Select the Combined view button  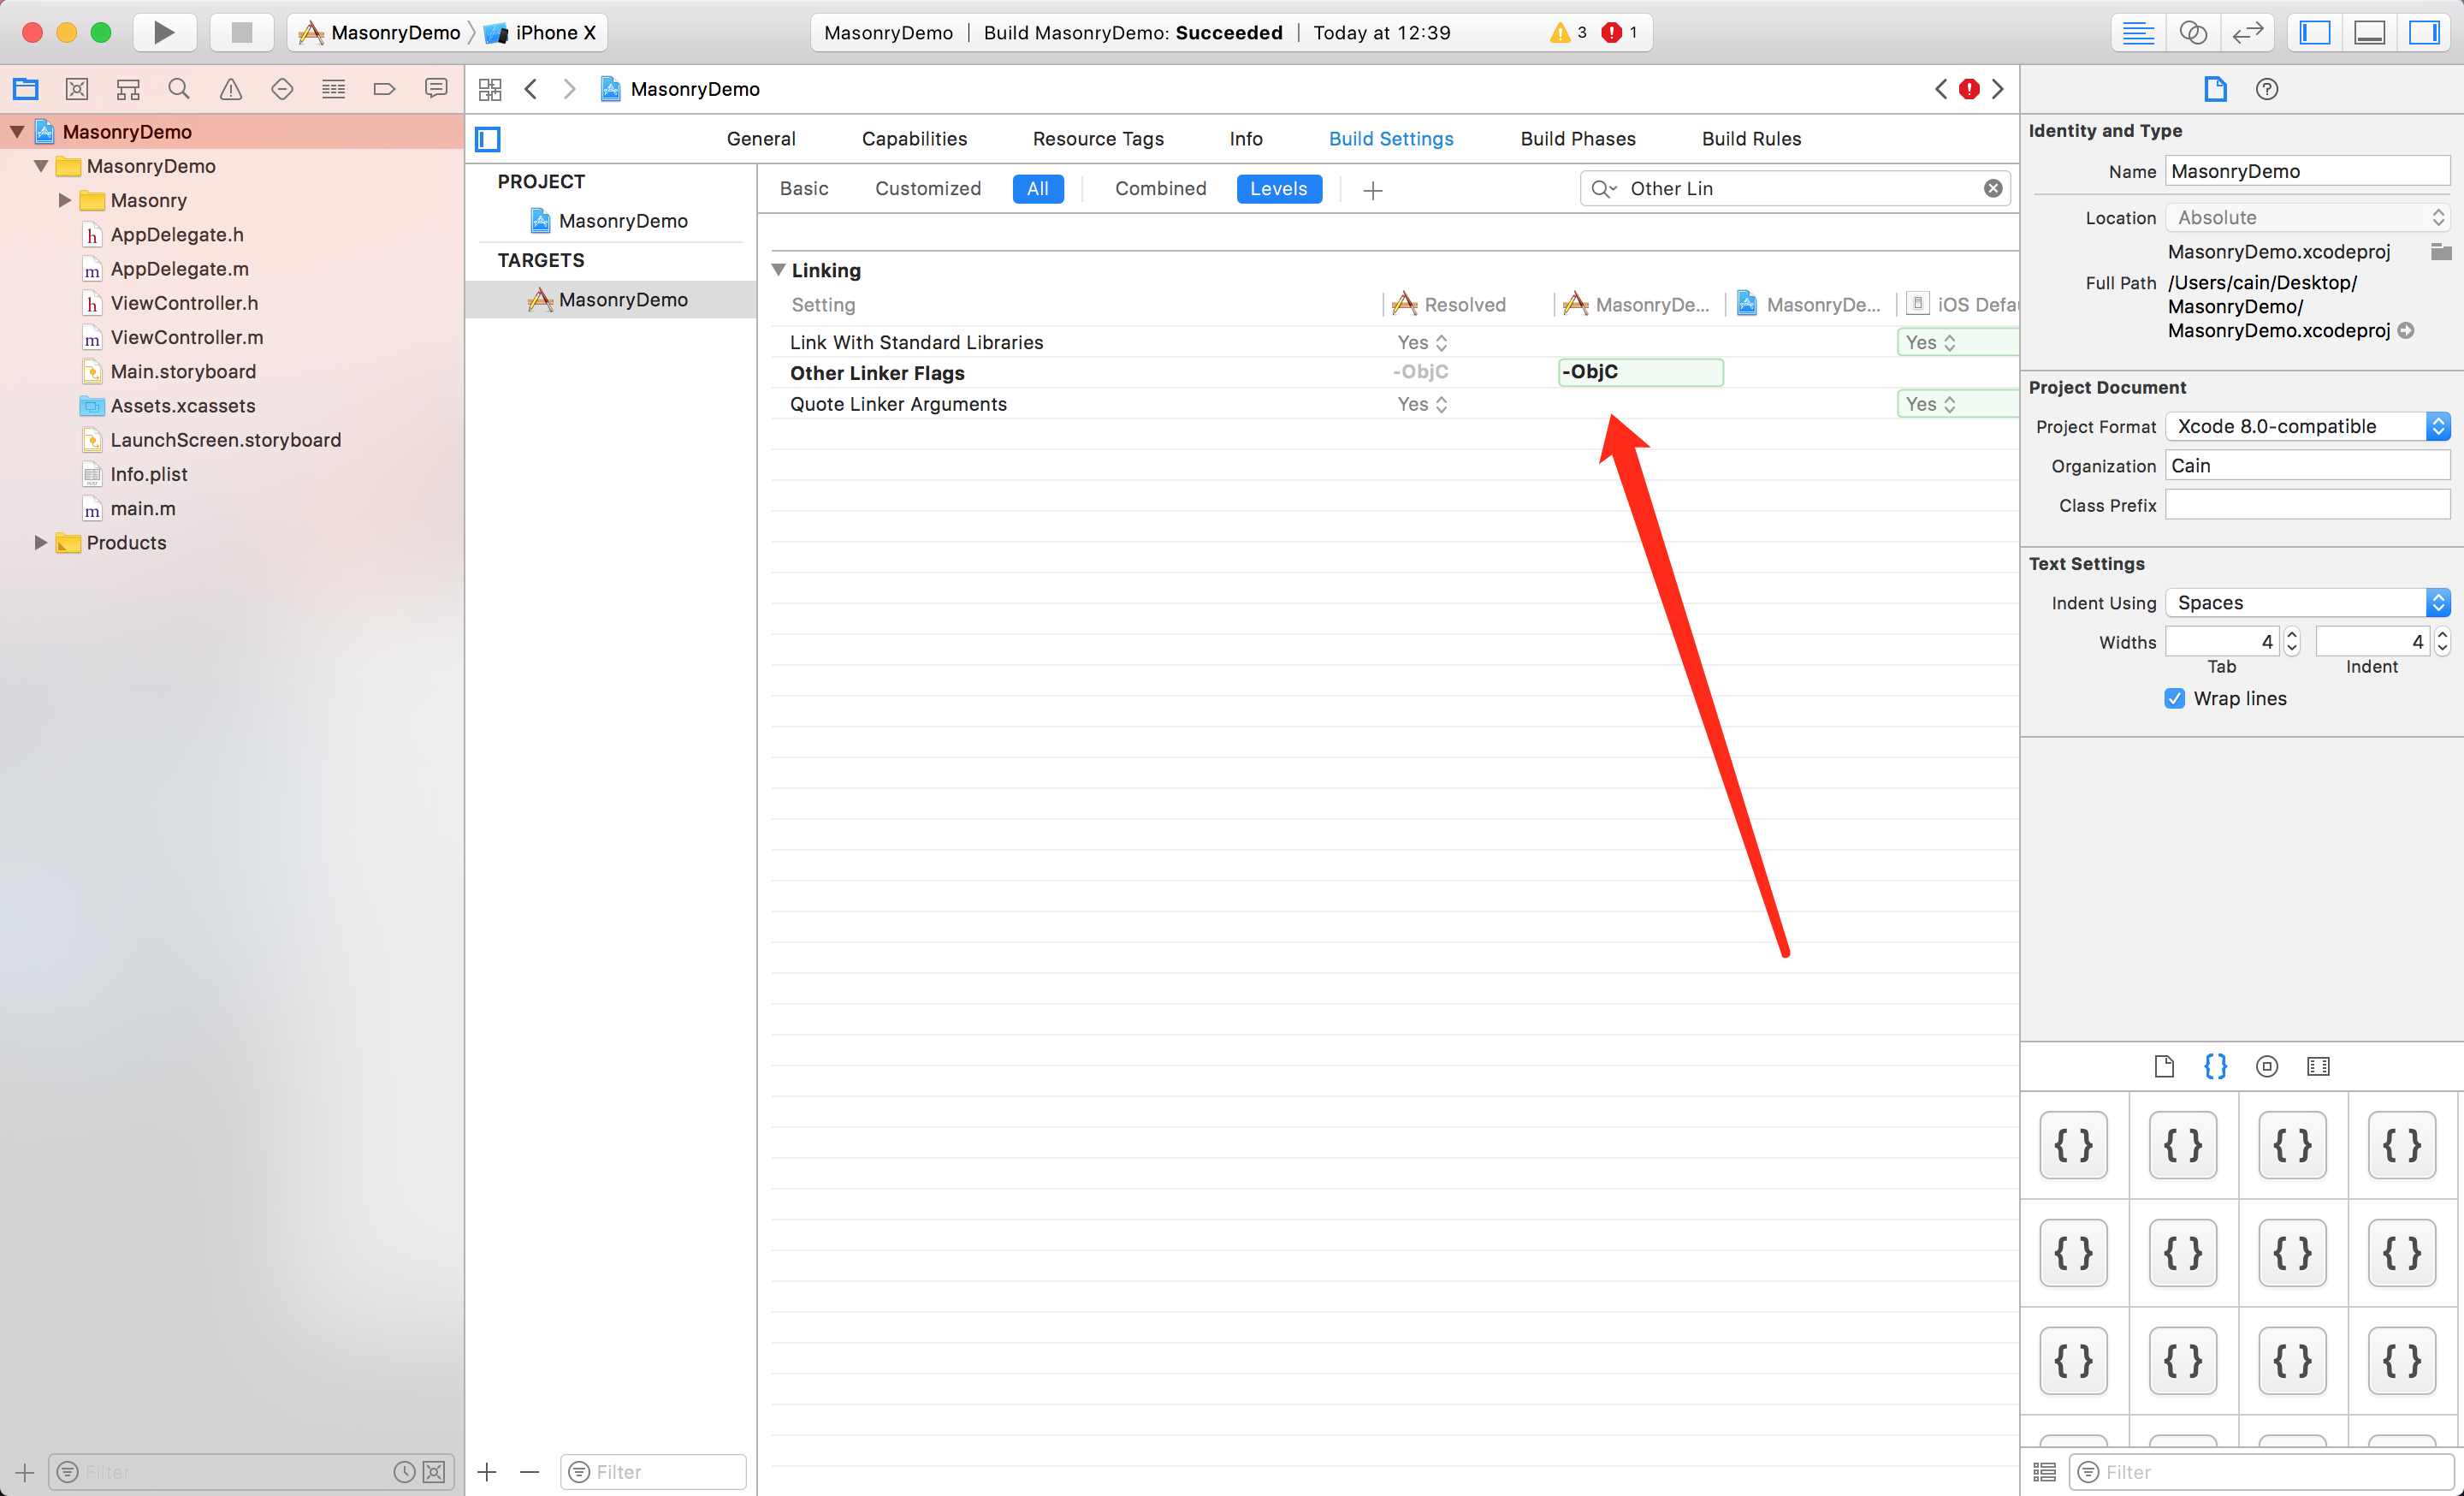point(1160,188)
